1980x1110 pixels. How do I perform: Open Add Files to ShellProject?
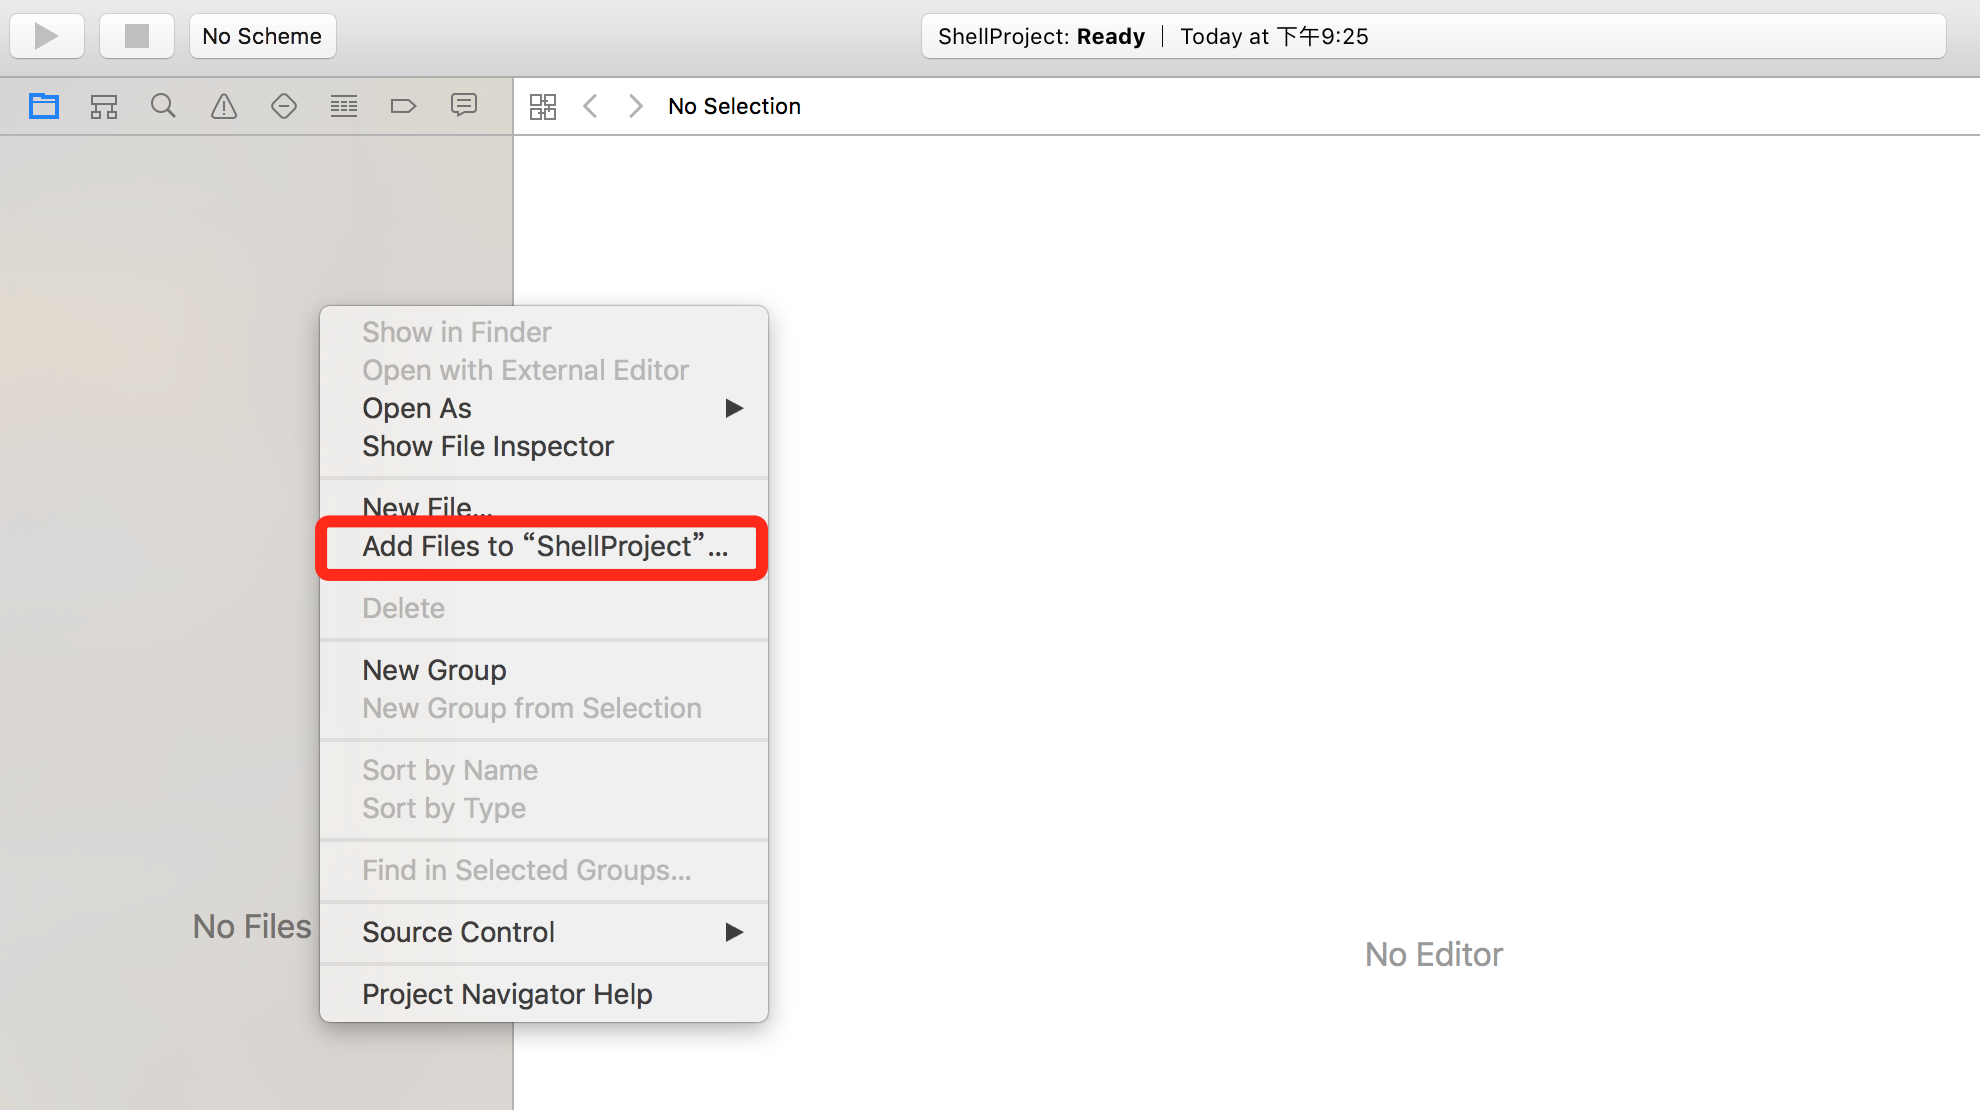click(547, 545)
